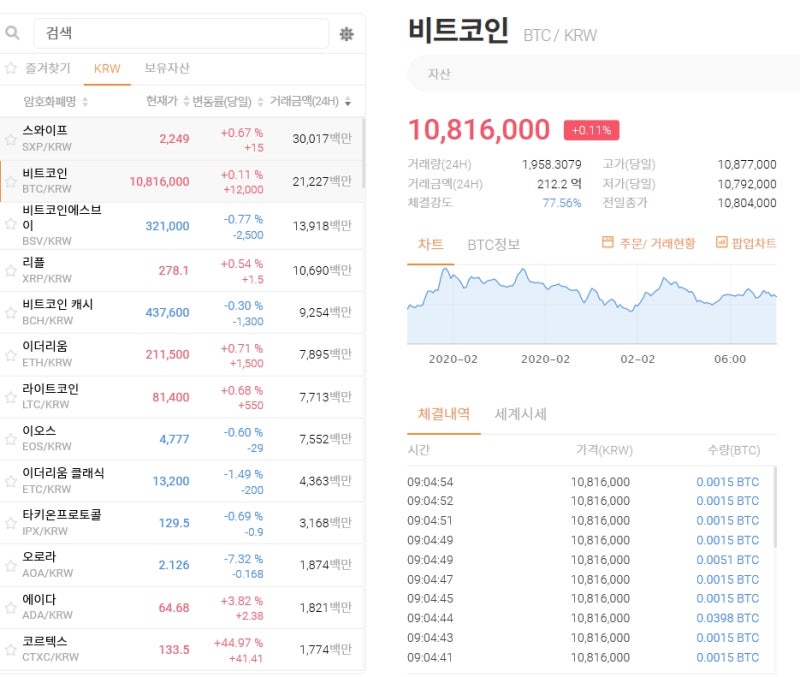
Task: Sort by 변동률(당일) arrows
Action: (260, 102)
